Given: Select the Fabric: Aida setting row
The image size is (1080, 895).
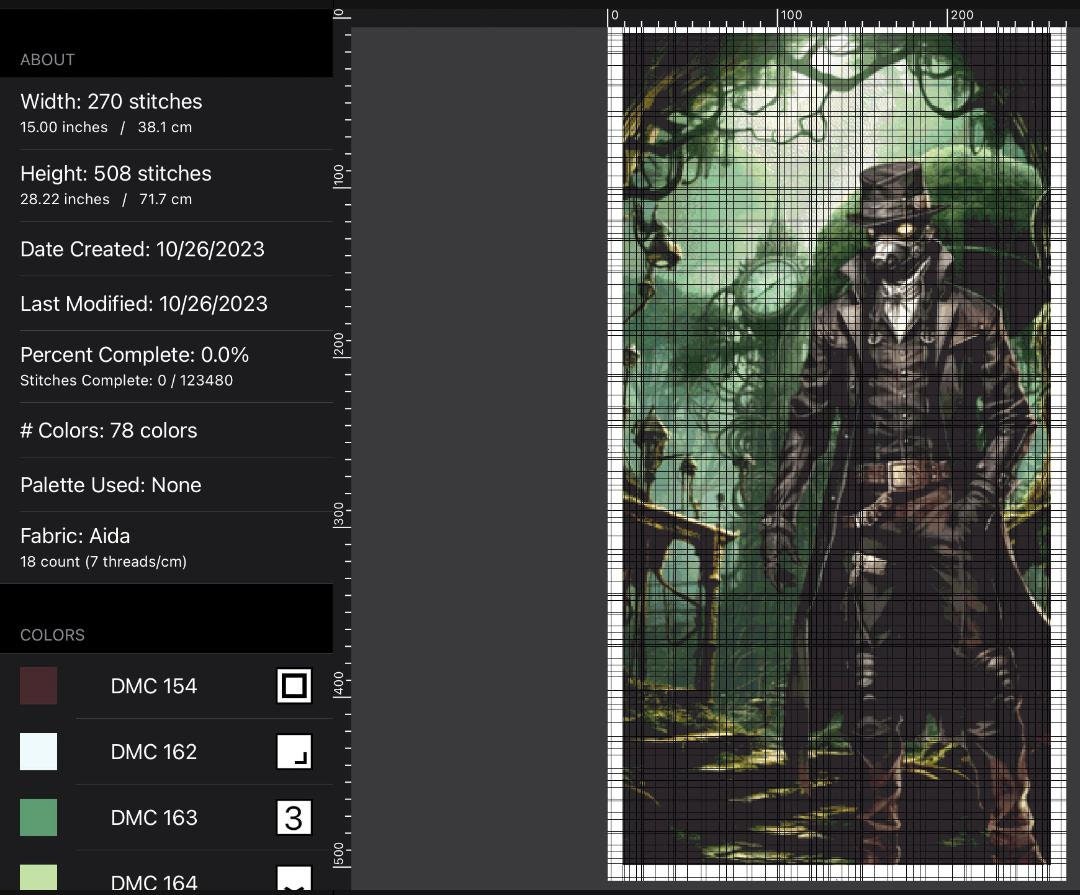Looking at the screenshot, I should [166, 548].
